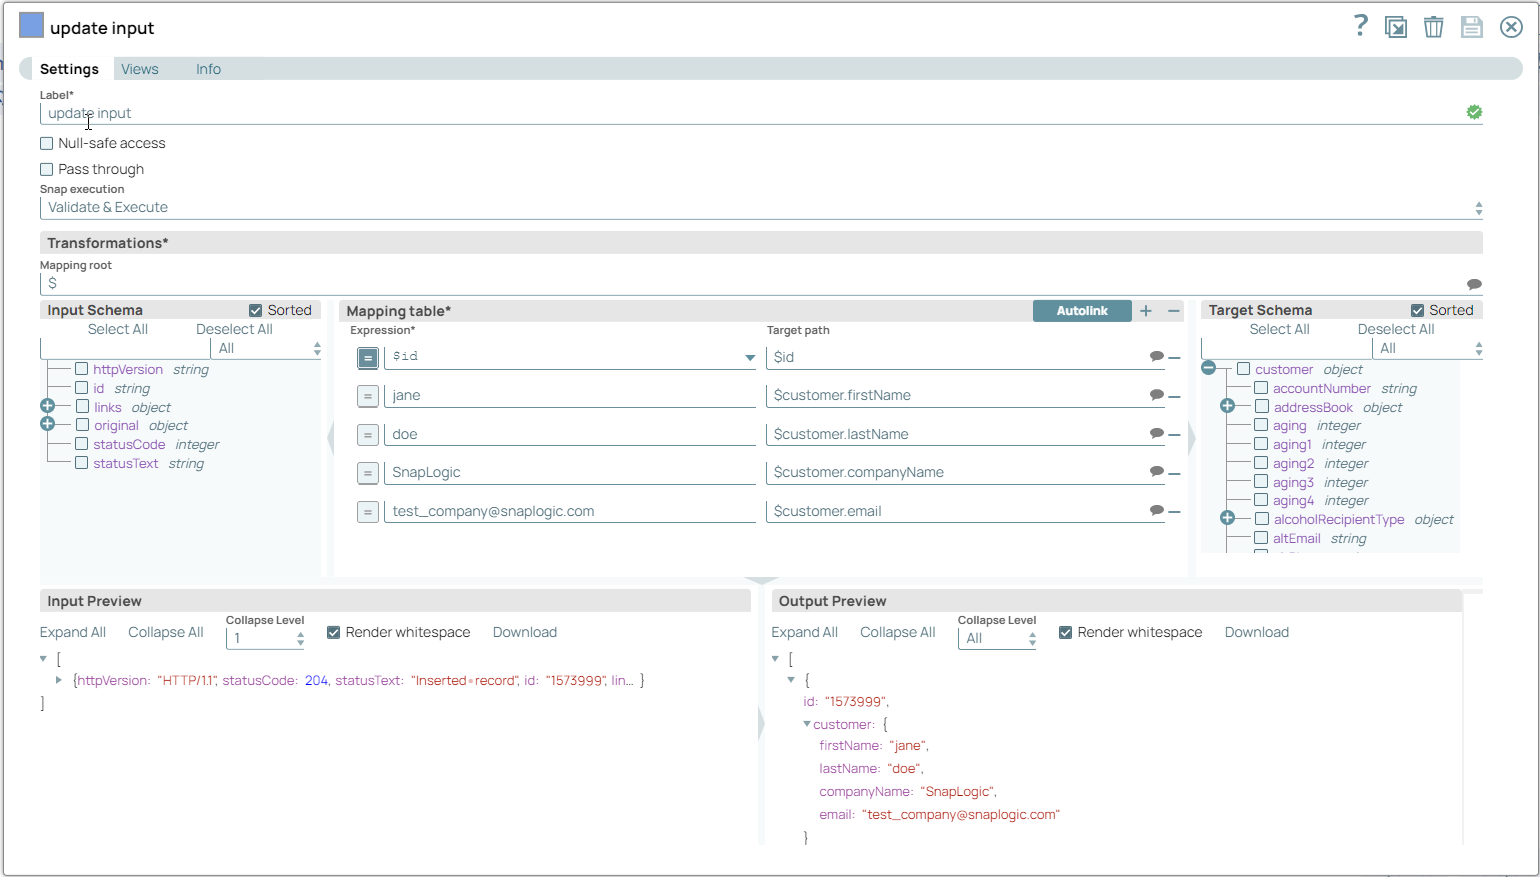The height and width of the screenshot is (877, 1540).
Task: Click the Autolink button
Action: click(x=1081, y=311)
